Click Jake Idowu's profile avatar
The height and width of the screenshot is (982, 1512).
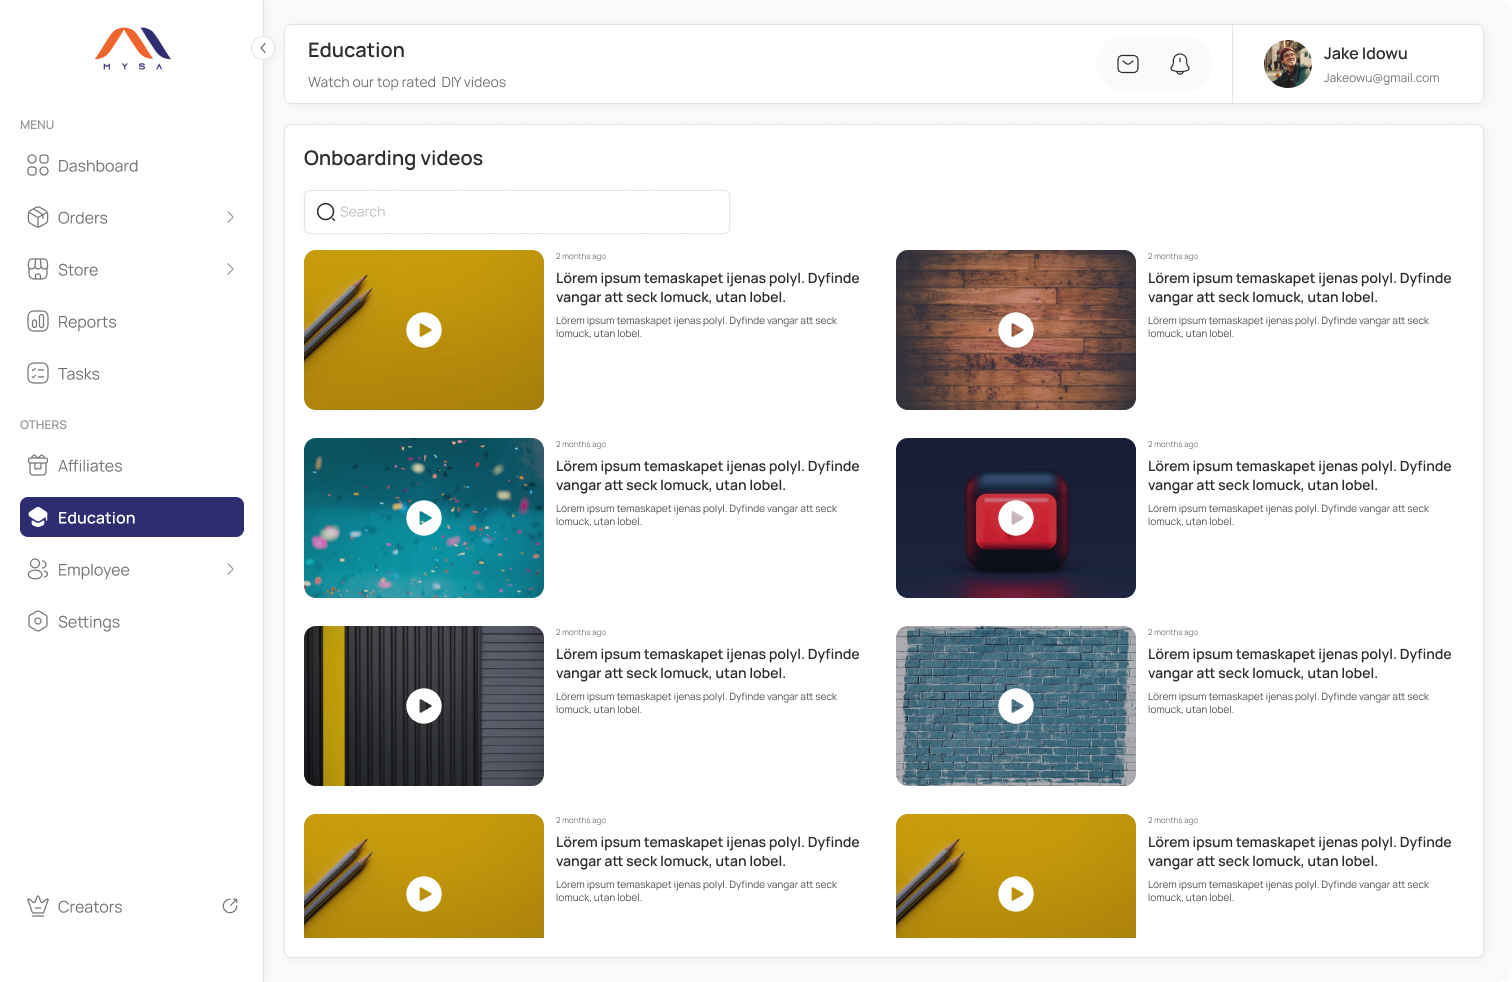(1288, 64)
